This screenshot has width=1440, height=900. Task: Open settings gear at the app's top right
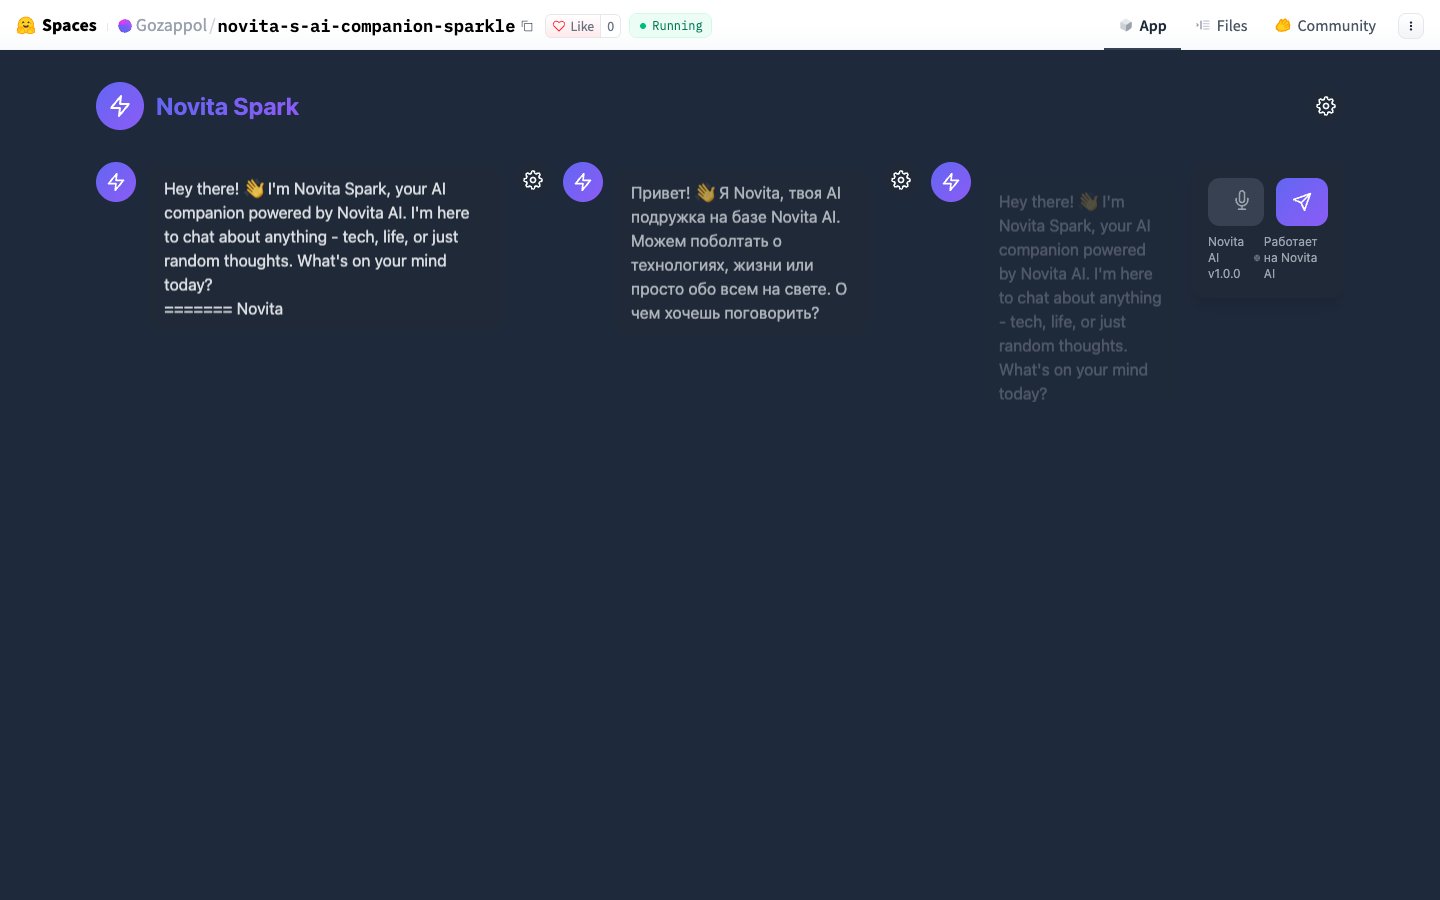click(1326, 106)
